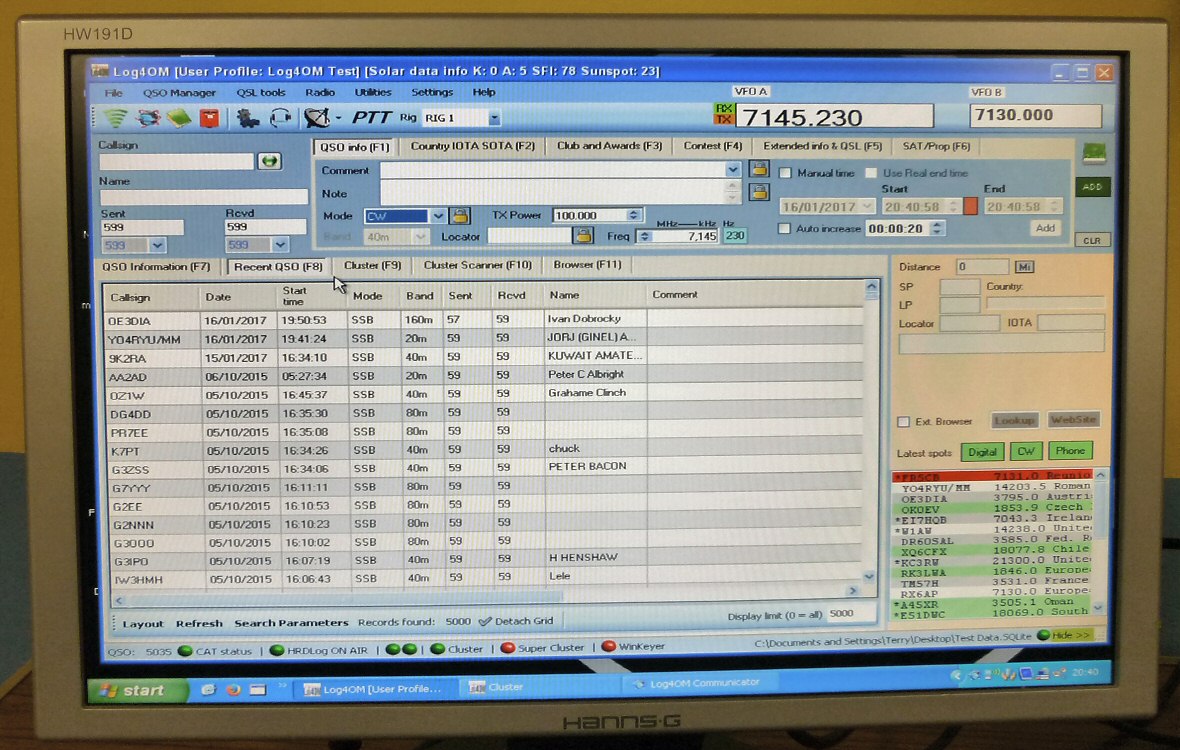Click the satellite dish toolbar icon
Viewport: 1180px width, 750px height.
(x=317, y=117)
